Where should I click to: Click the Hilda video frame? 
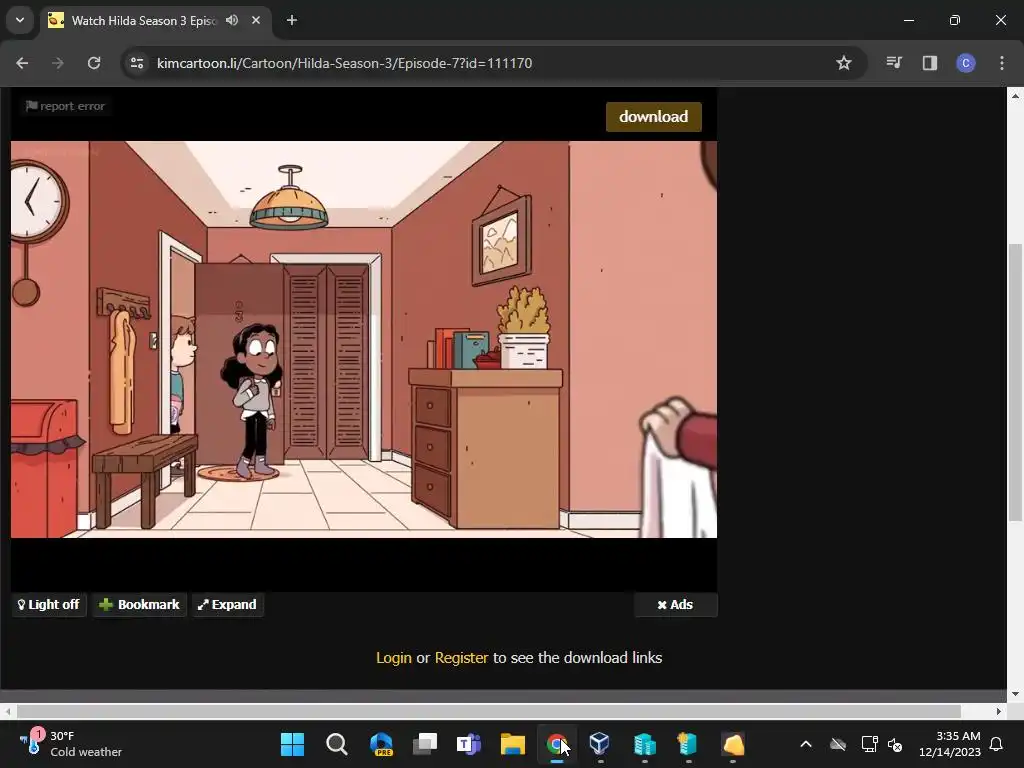(364, 340)
